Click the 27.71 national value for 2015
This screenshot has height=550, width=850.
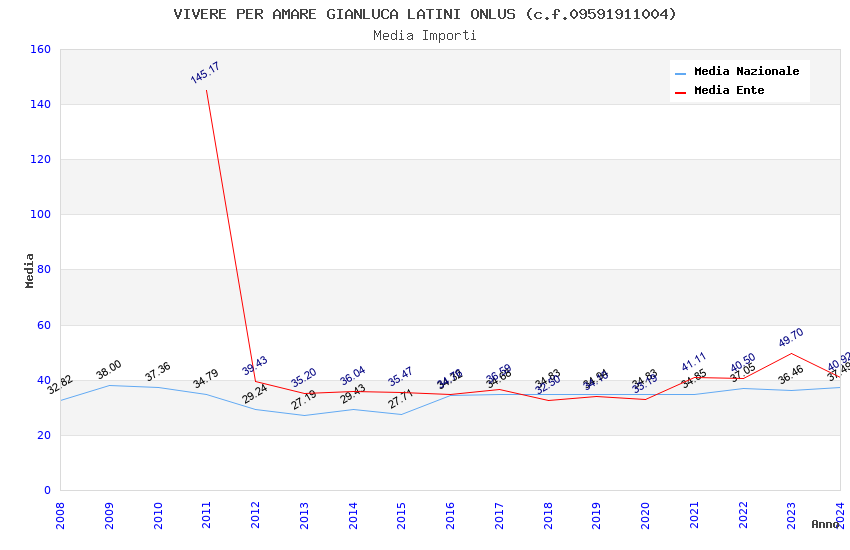pos(401,399)
